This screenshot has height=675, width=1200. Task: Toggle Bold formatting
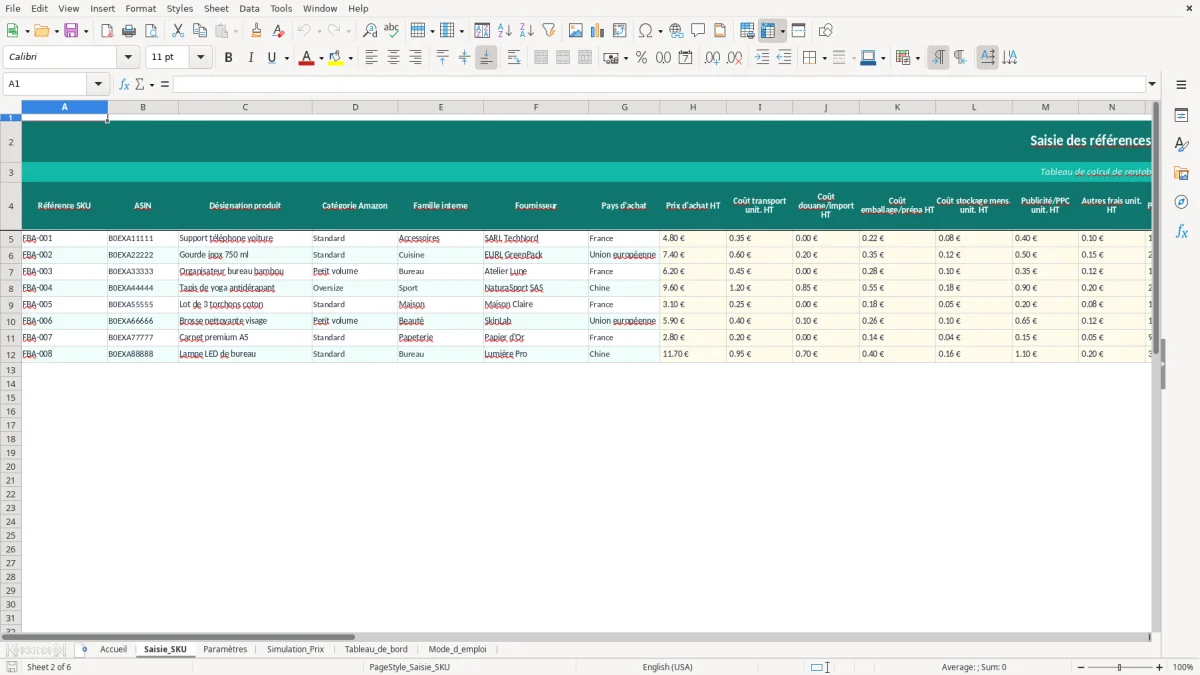[229, 58]
